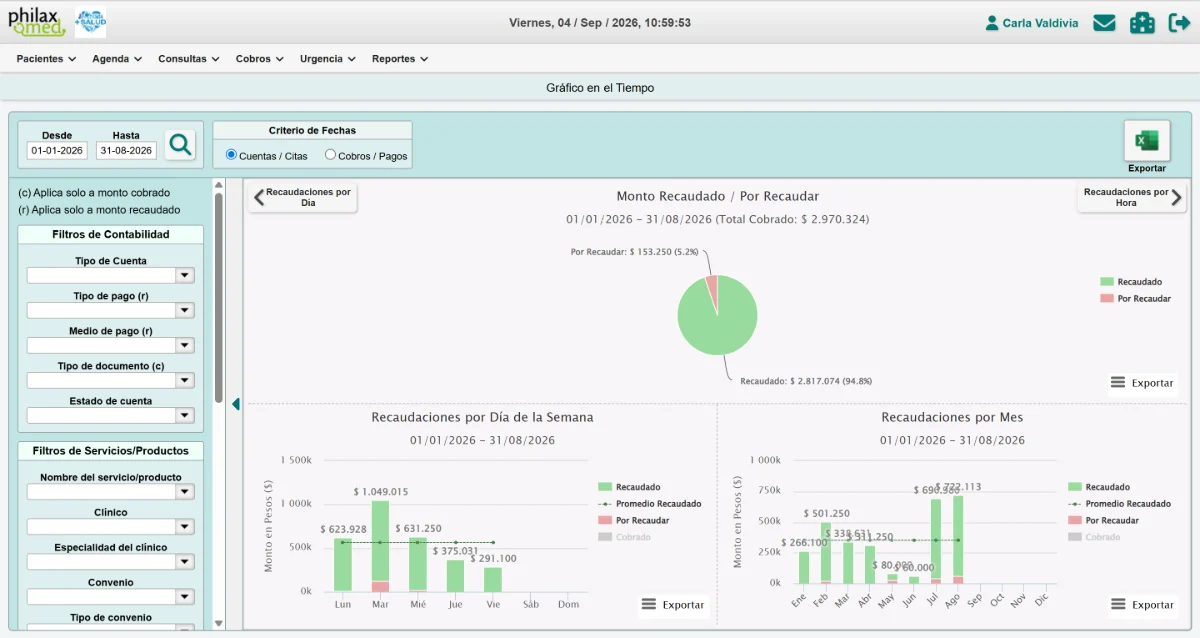This screenshot has height=638, width=1200.
Task: Click the PhilaxMed logo
Action: (37, 23)
